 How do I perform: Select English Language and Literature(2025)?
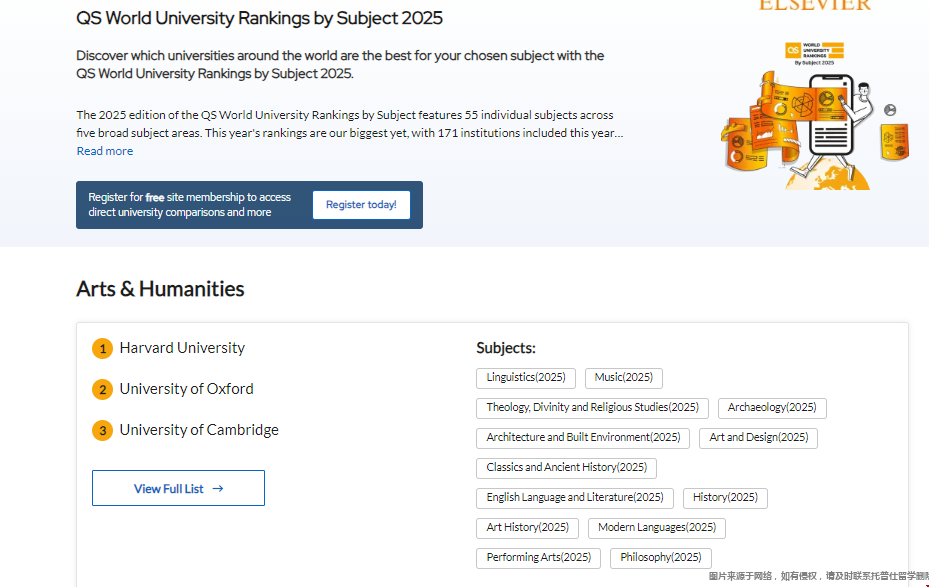click(575, 498)
